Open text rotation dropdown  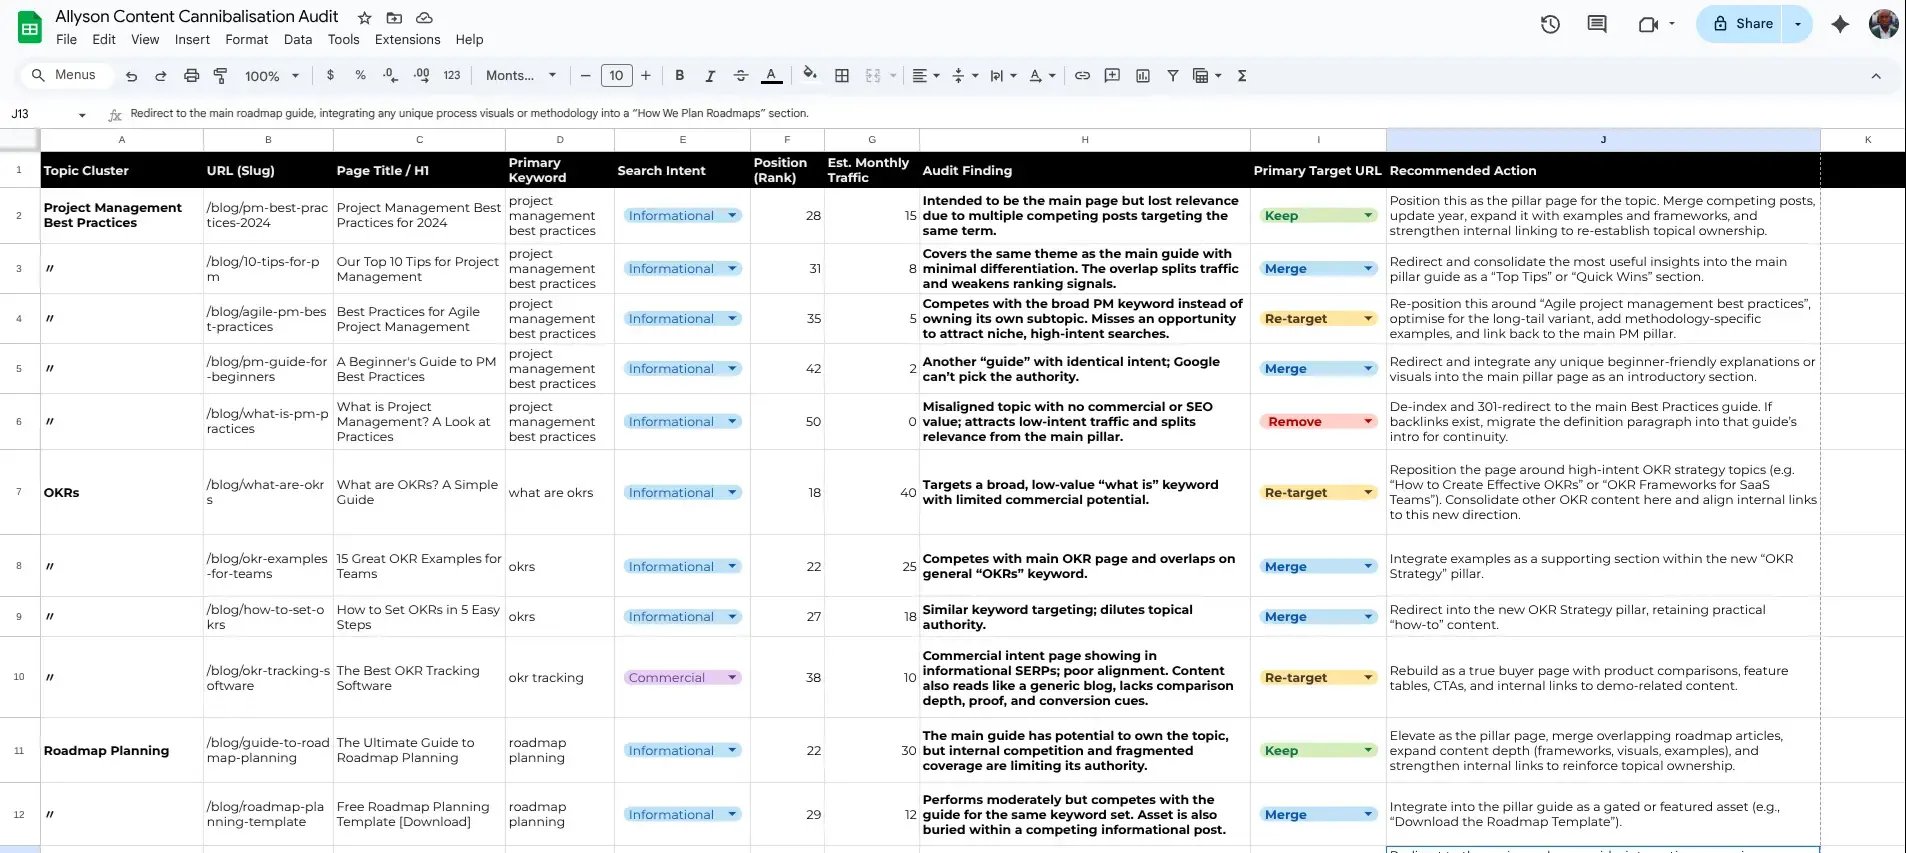click(1042, 76)
